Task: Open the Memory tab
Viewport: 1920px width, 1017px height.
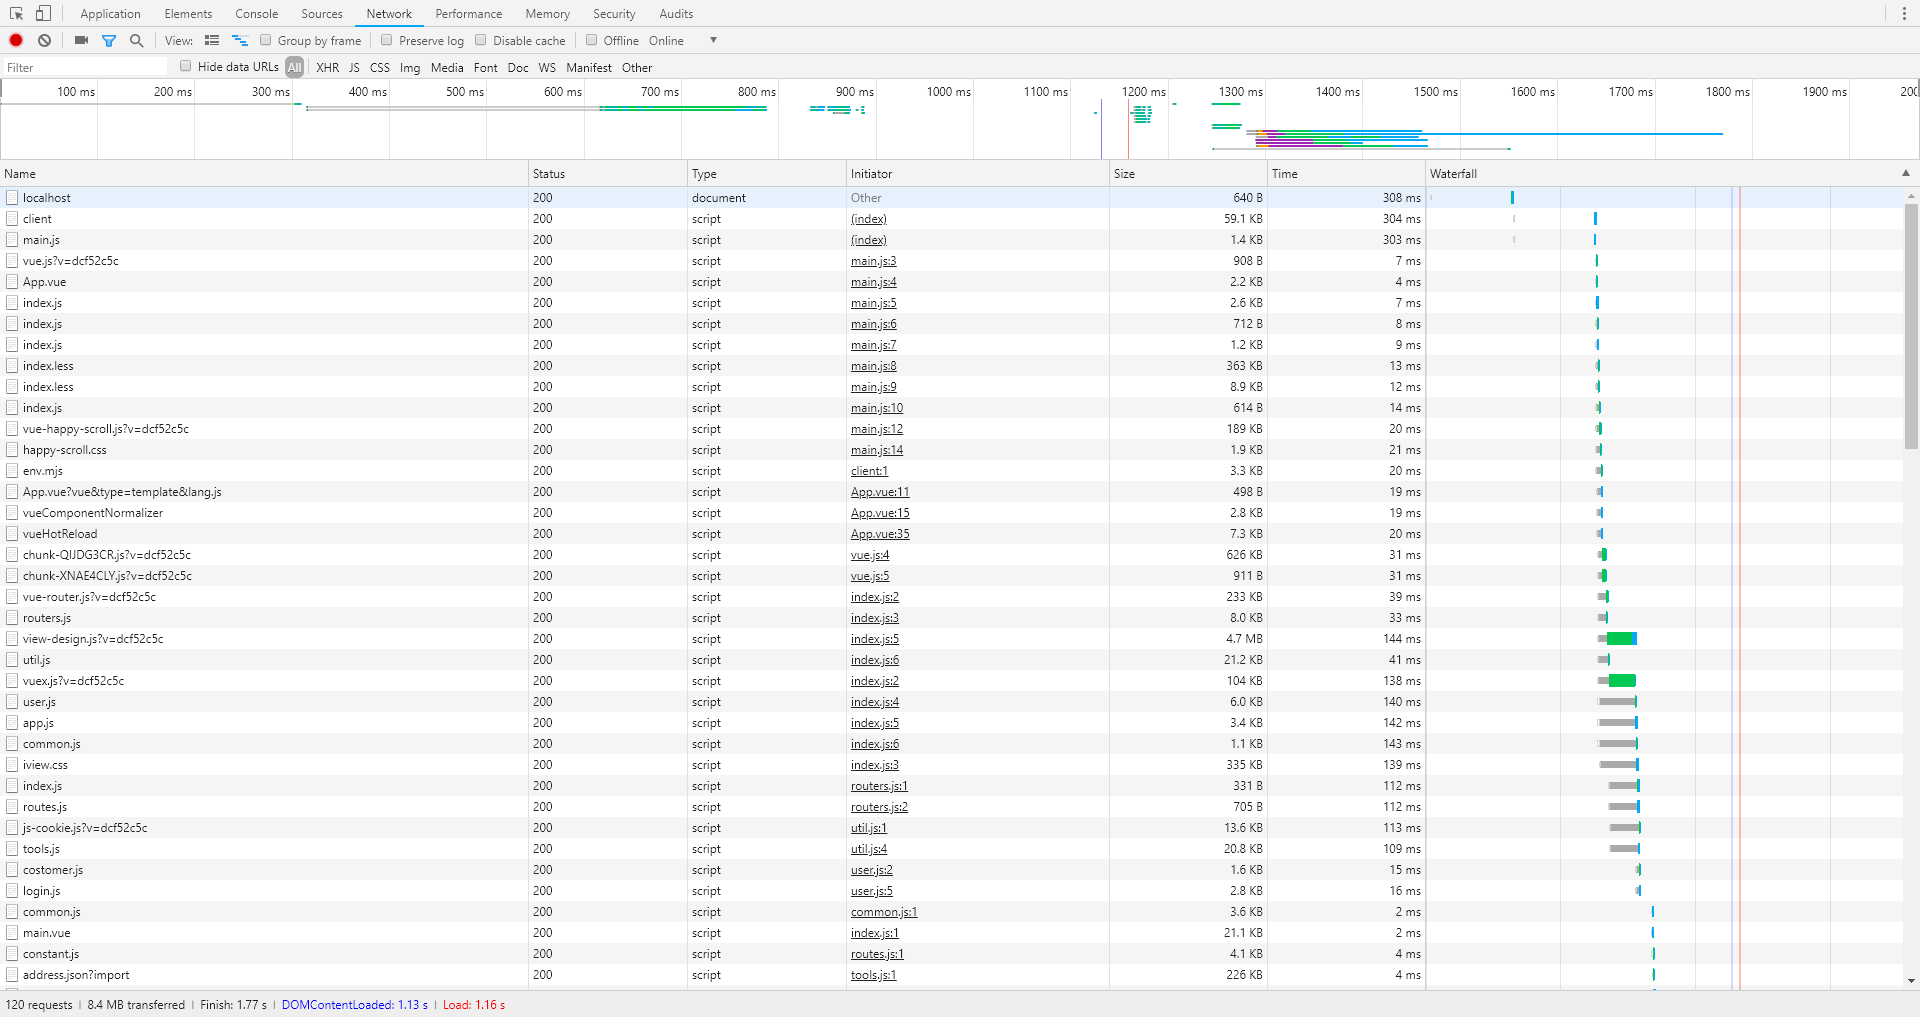Action: click(x=548, y=14)
